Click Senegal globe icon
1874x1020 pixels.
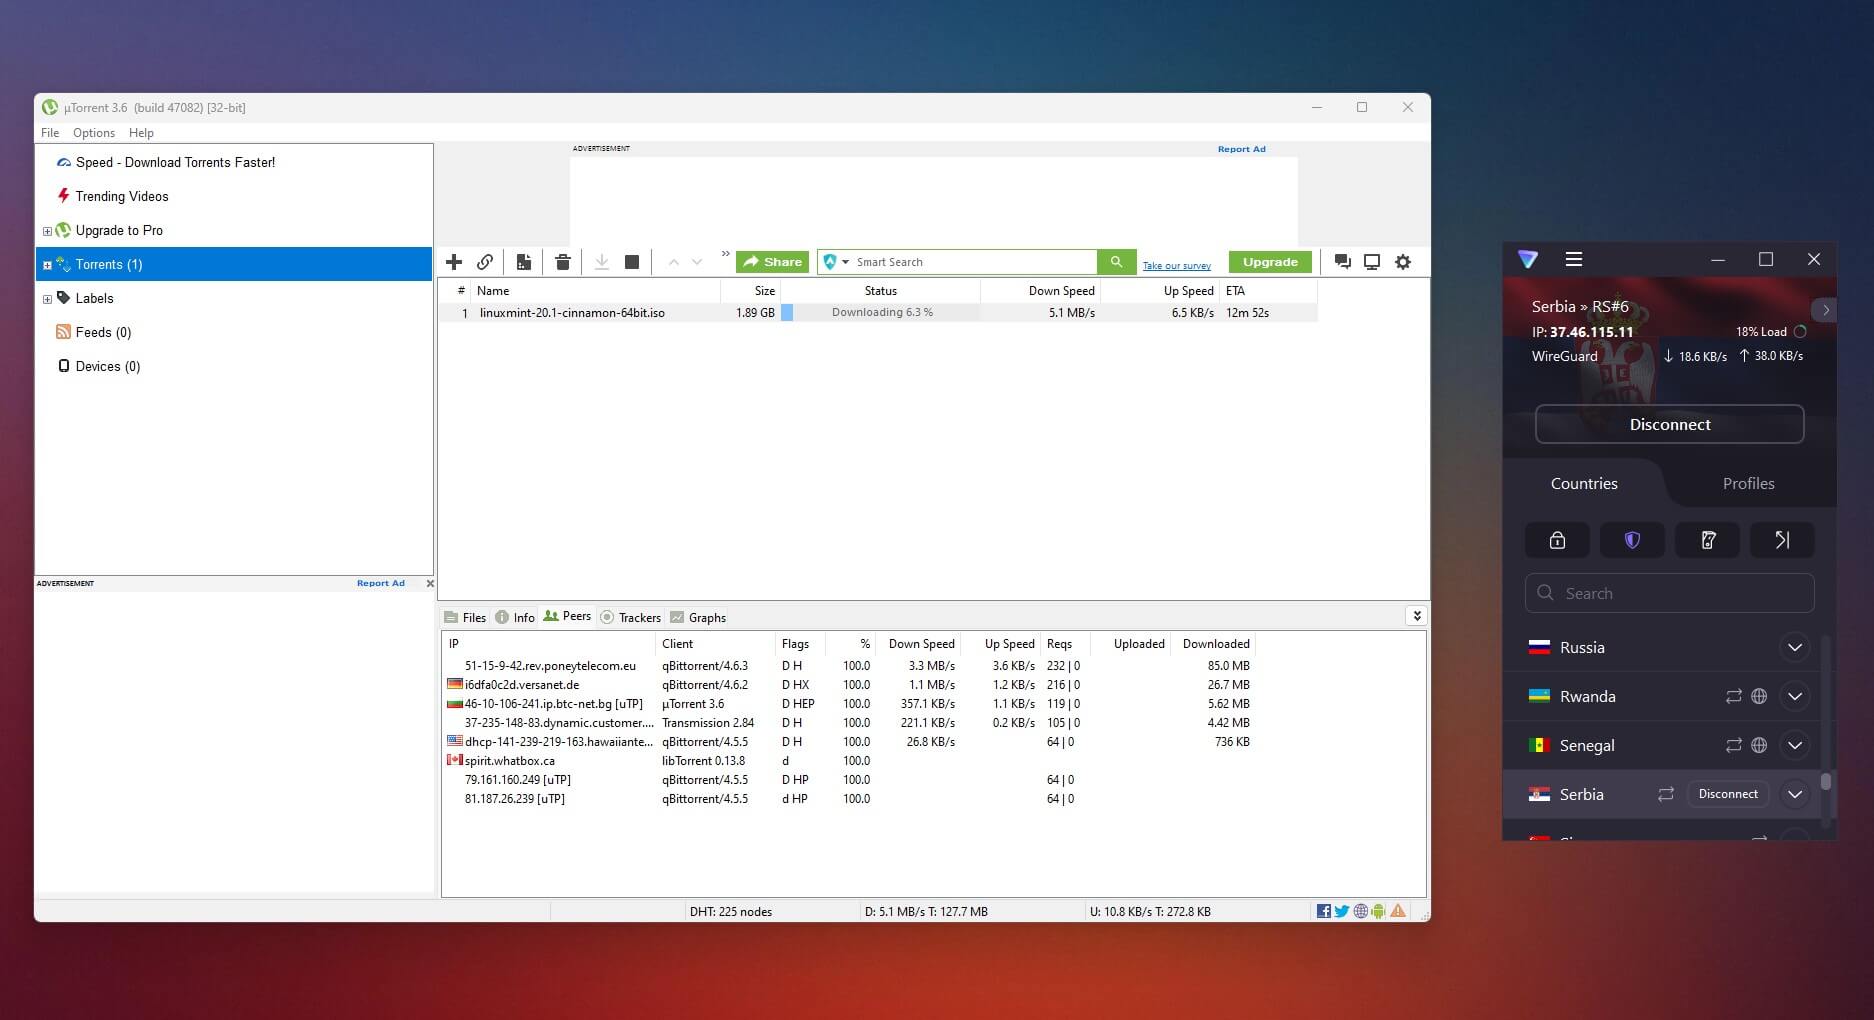1759,745
